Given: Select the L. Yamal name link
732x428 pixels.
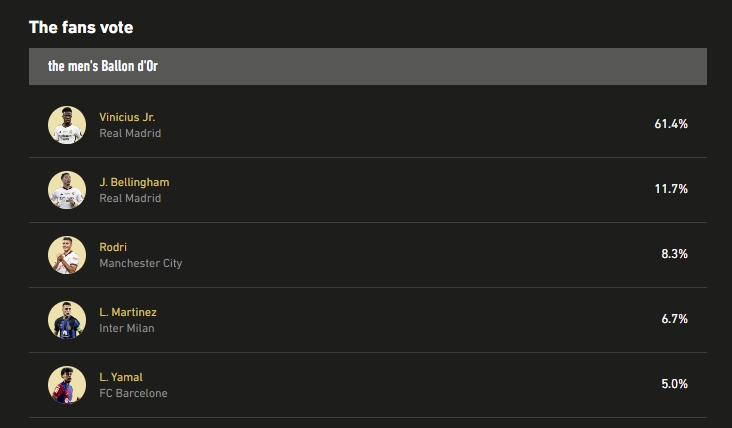Looking at the screenshot, I should (121, 377).
